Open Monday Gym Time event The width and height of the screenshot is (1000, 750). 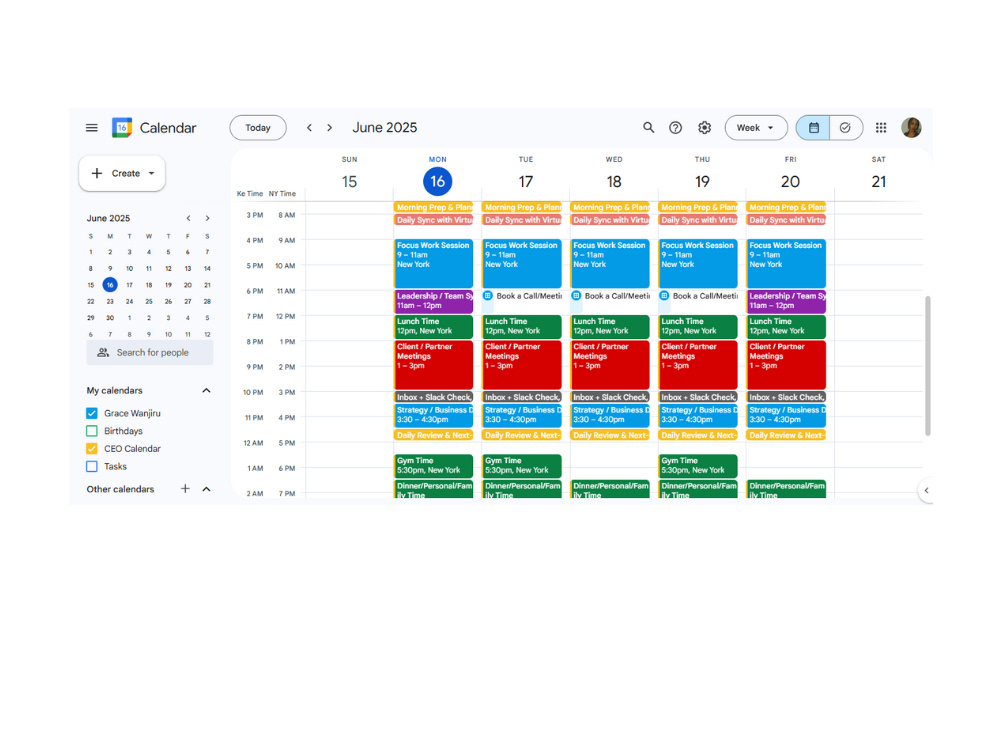434,466
